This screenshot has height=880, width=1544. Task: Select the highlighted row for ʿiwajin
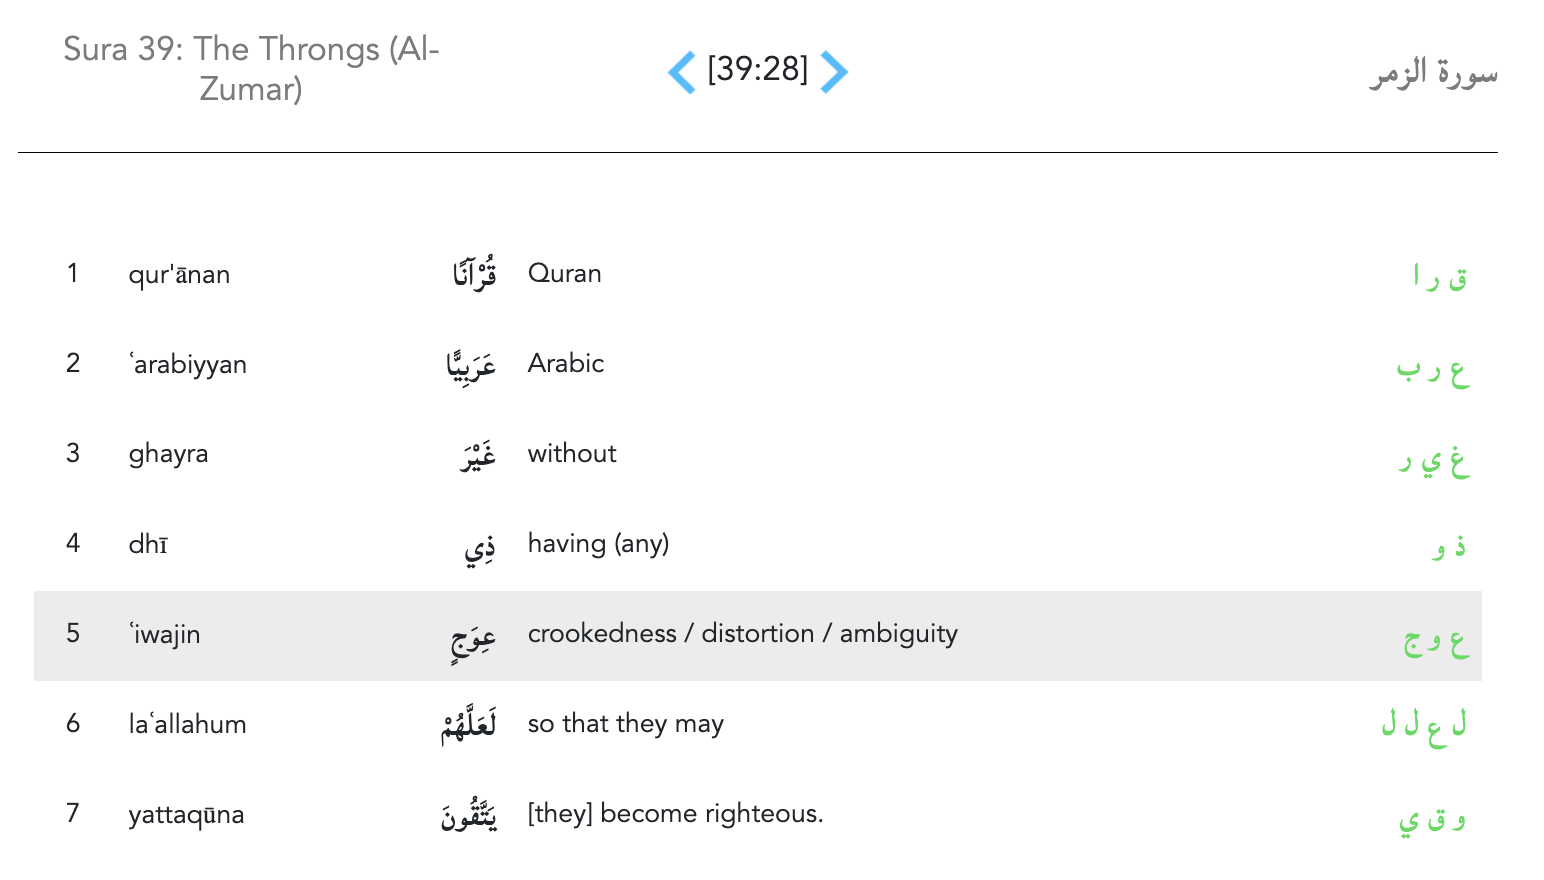(757, 635)
